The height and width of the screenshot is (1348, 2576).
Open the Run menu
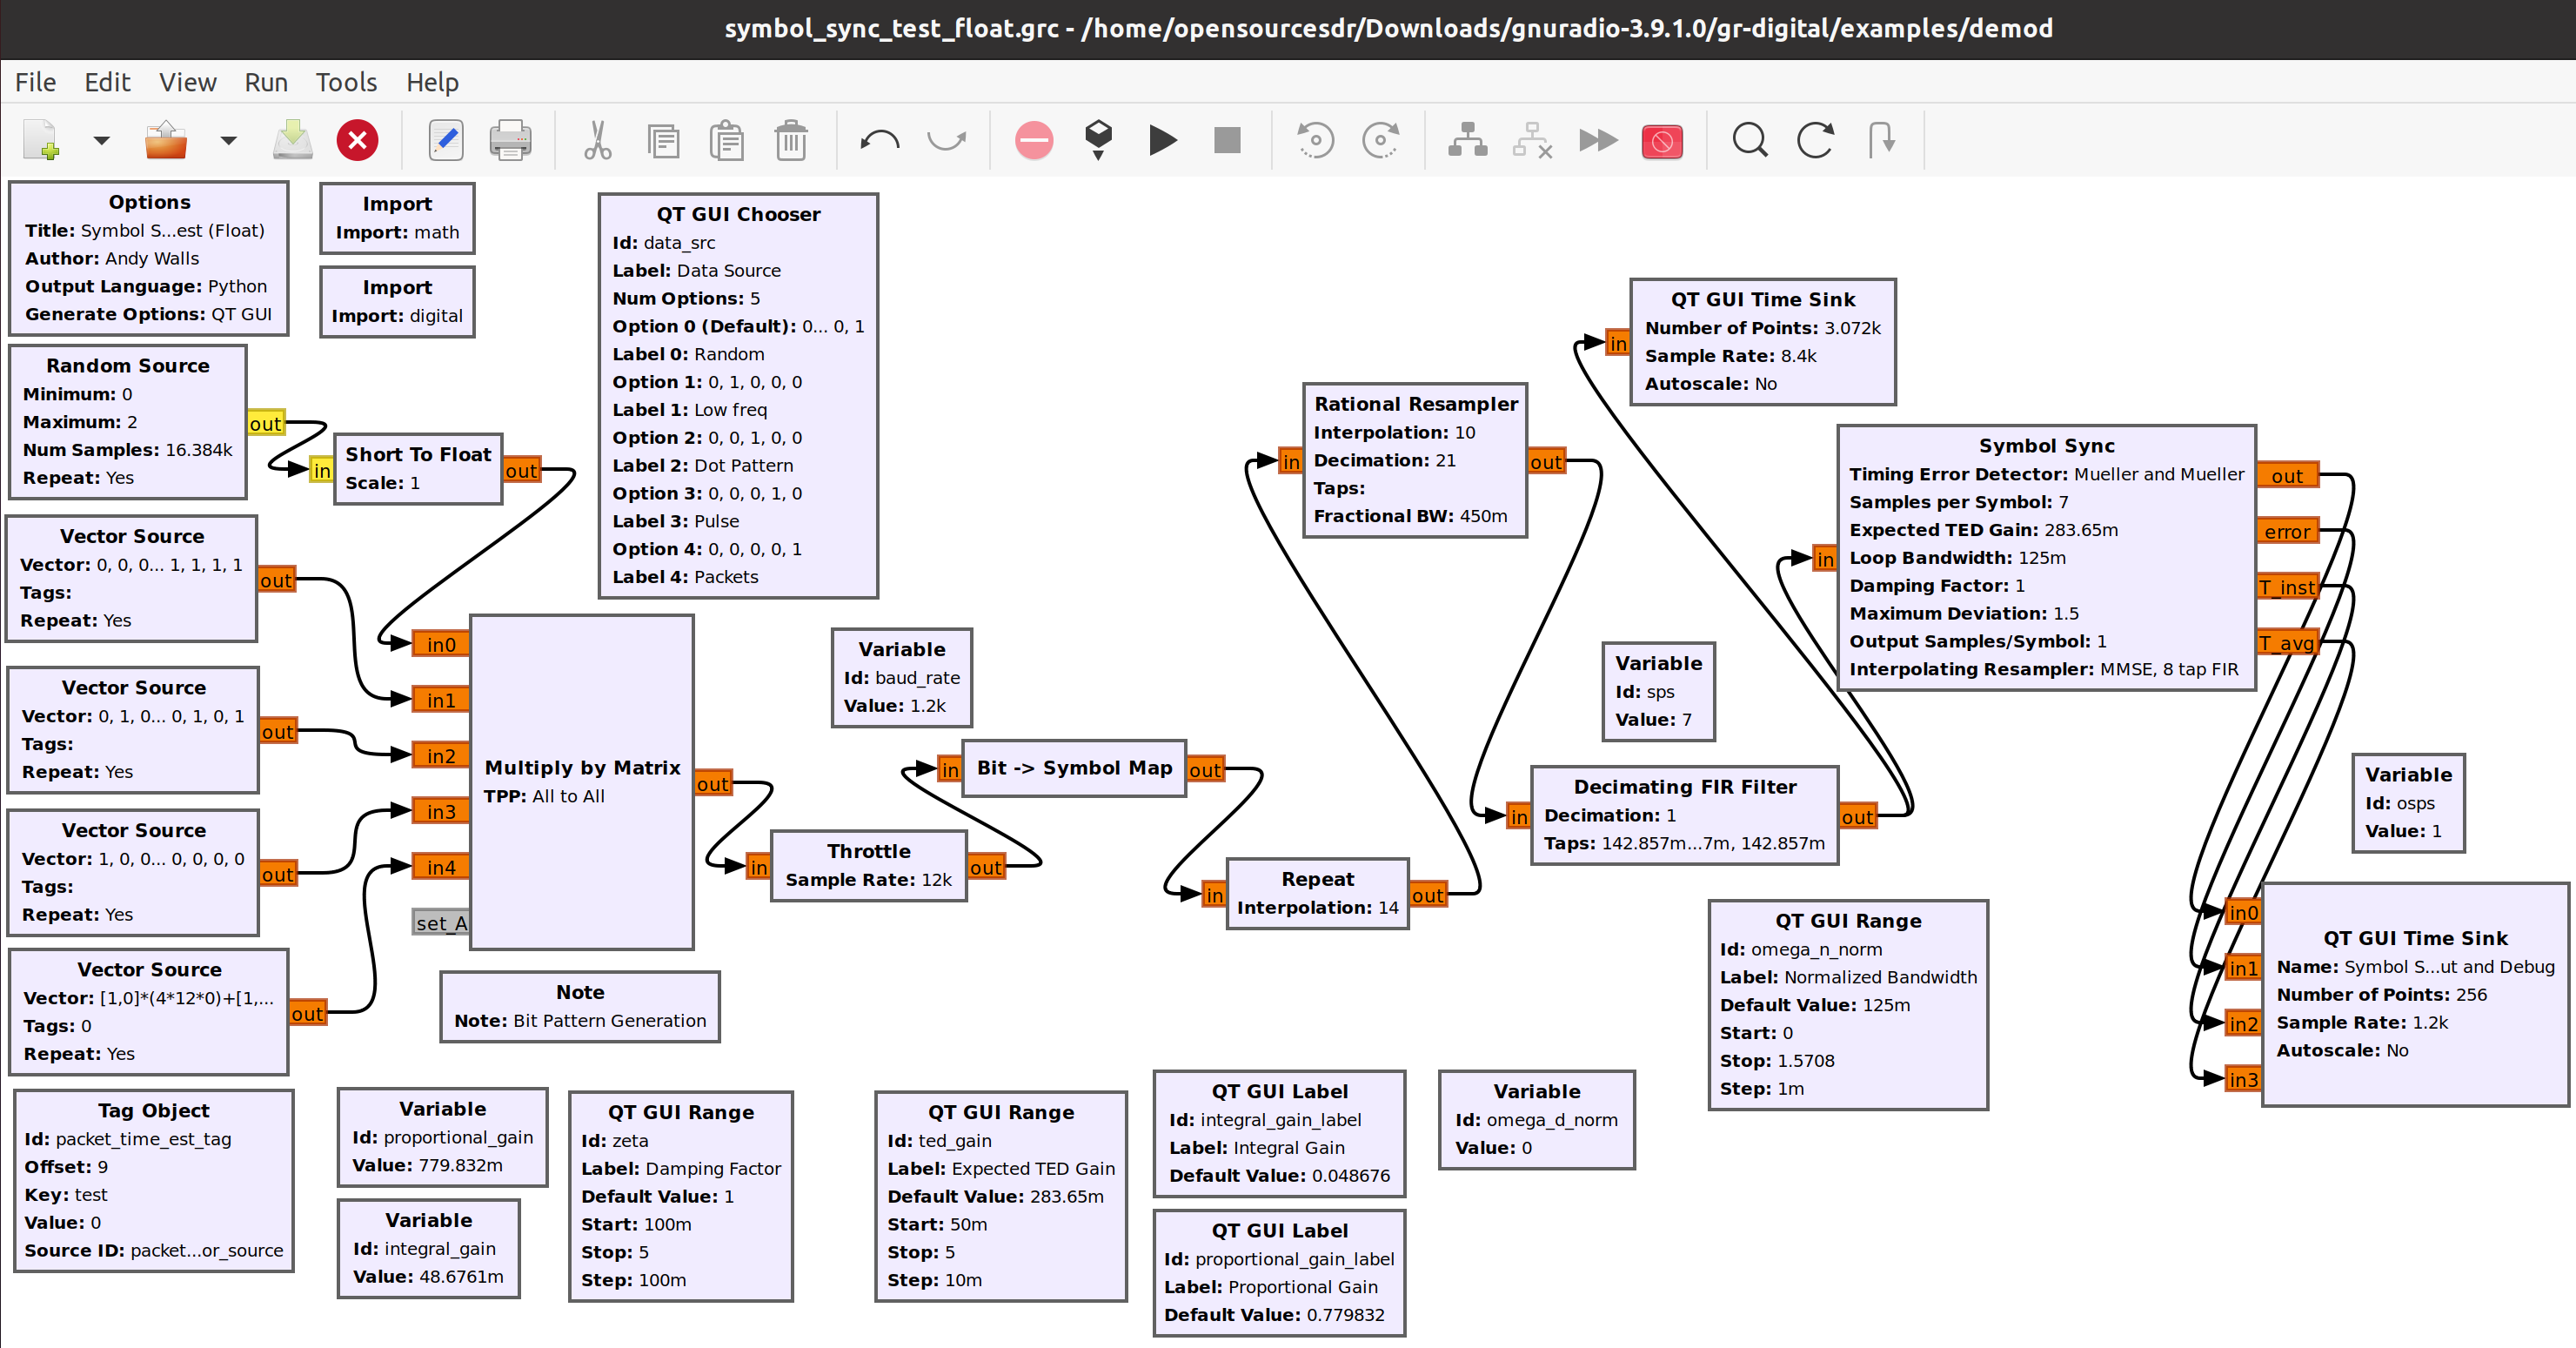266,82
